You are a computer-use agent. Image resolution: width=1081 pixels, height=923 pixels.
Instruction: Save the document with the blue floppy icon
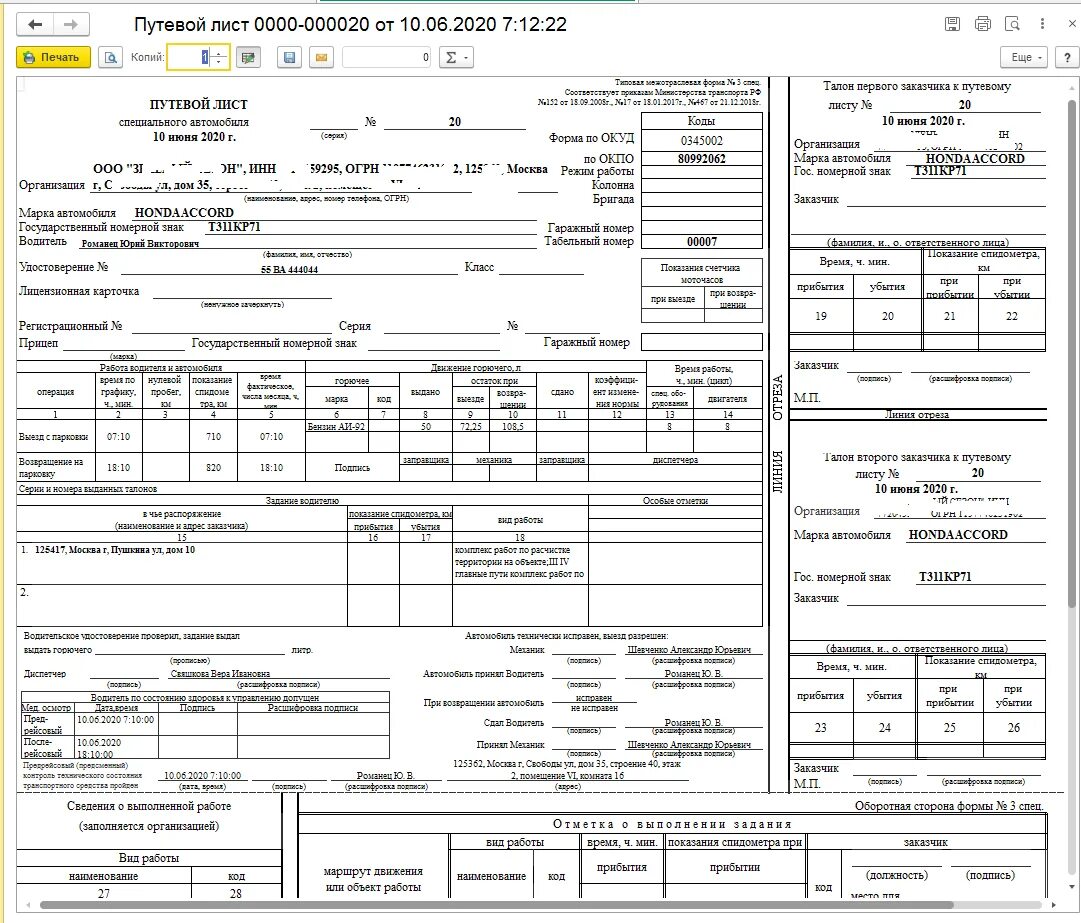[290, 57]
